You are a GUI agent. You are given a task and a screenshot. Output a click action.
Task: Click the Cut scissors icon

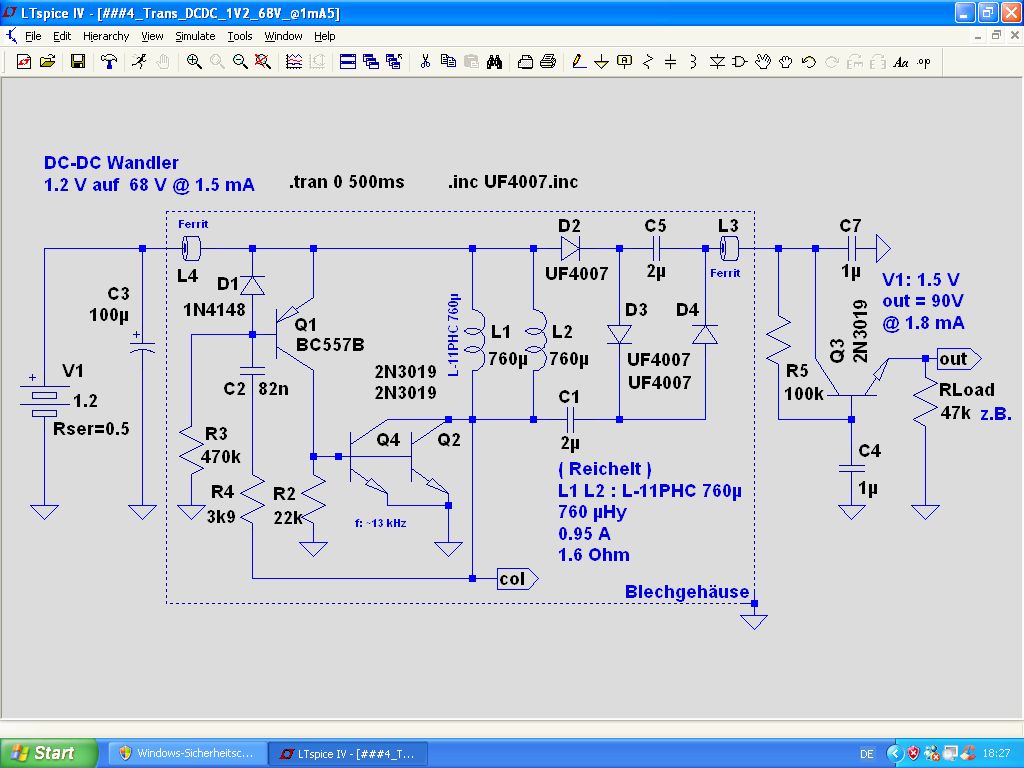tap(425, 62)
